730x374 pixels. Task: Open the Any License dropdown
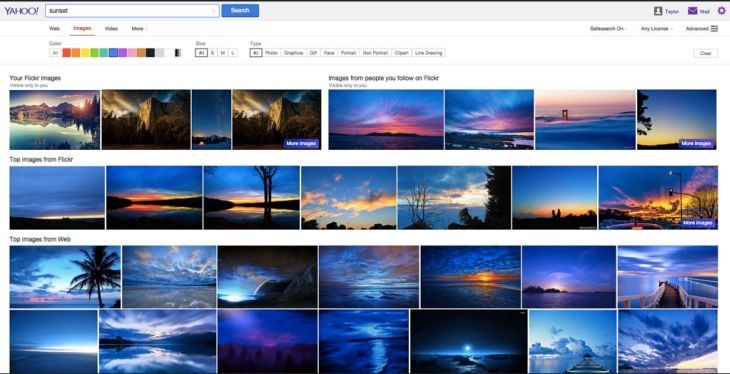click(x=657, y=28)
